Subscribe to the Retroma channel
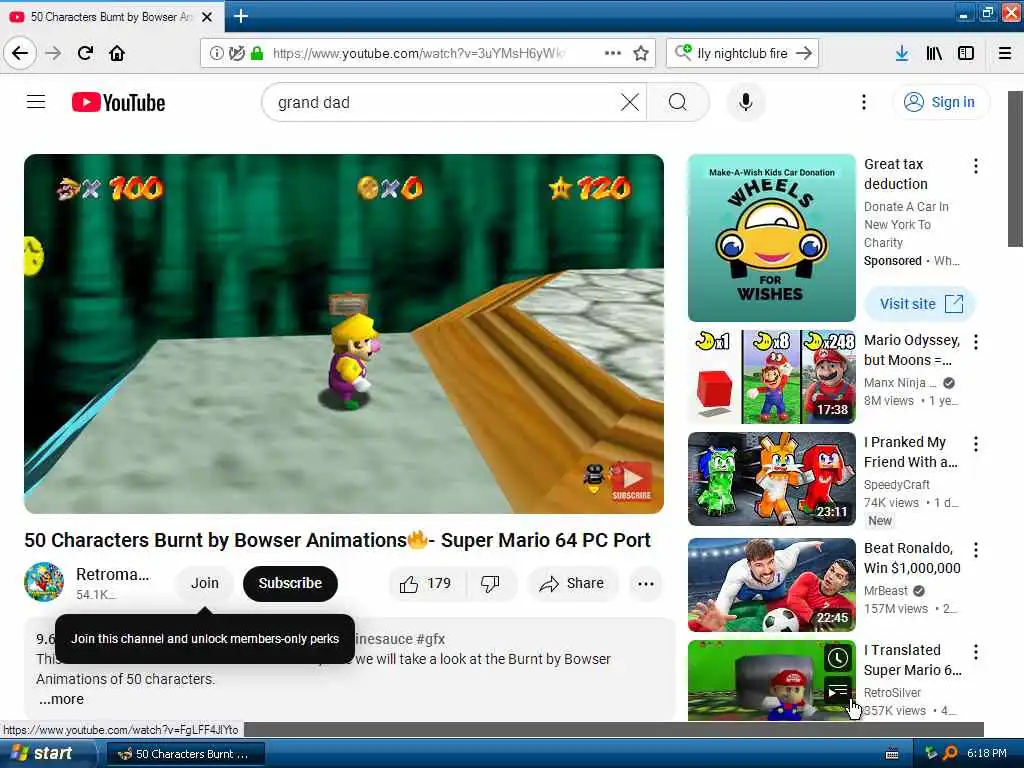This screenshot has height=768, width=1024. click(x=290, y=583)
